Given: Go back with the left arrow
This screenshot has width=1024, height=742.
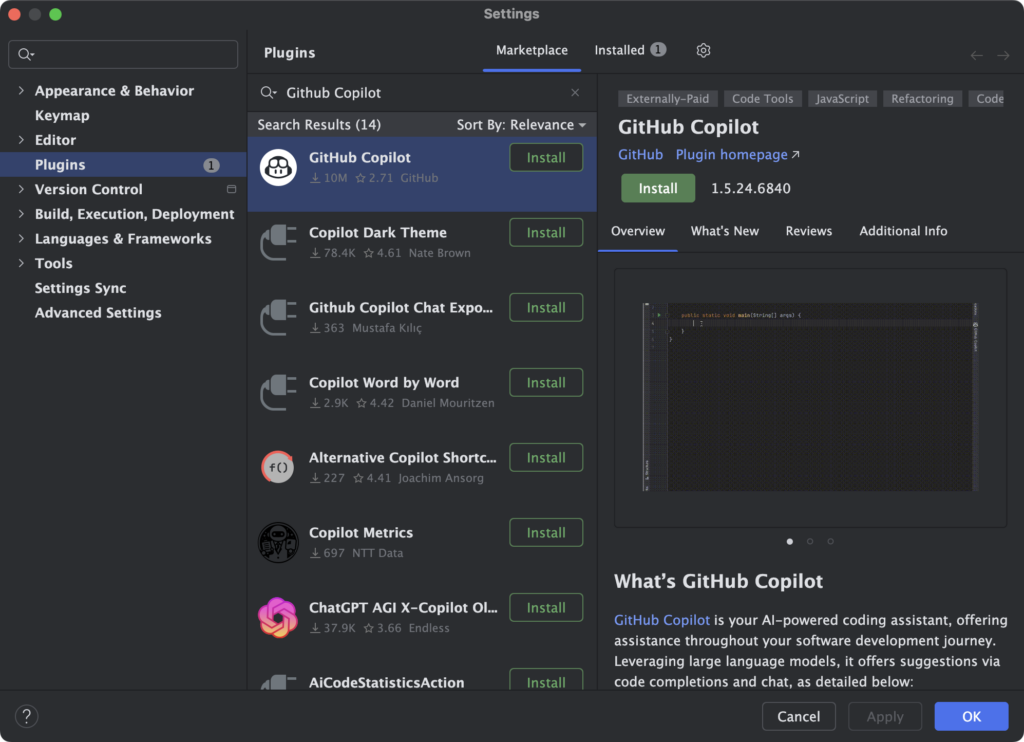Looking at the screenshot, I should coord(976,56).
